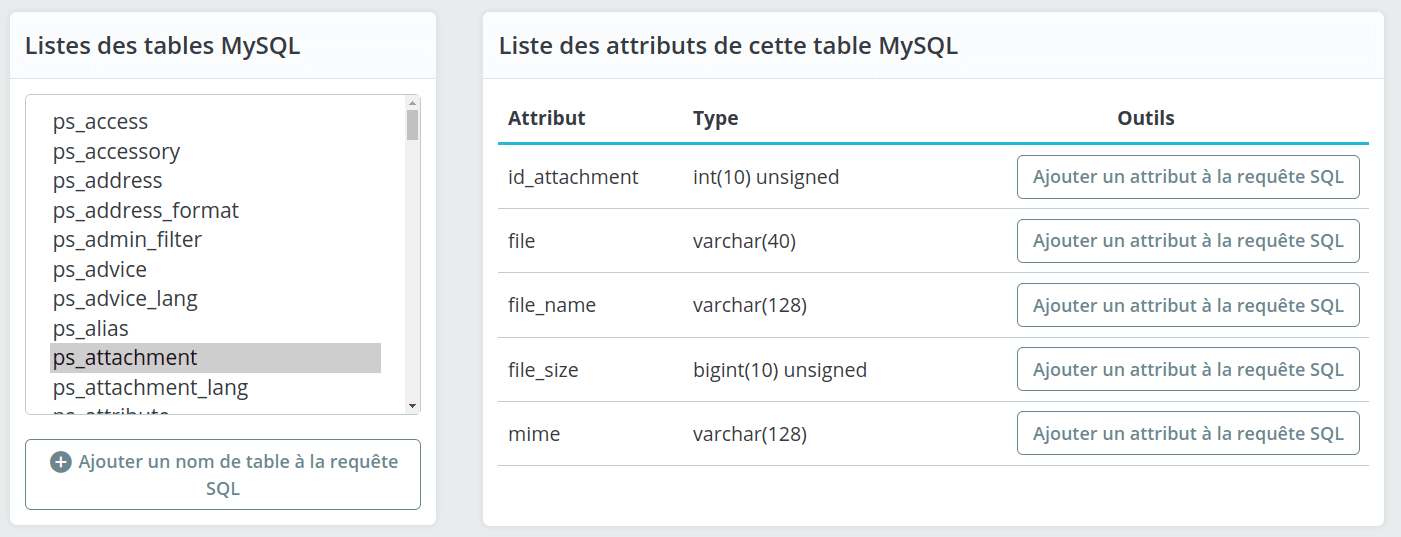The width and height of the screenshot is (1401, 537).
Task: Select ps_accessory table entry
Action: pos(116,152)
